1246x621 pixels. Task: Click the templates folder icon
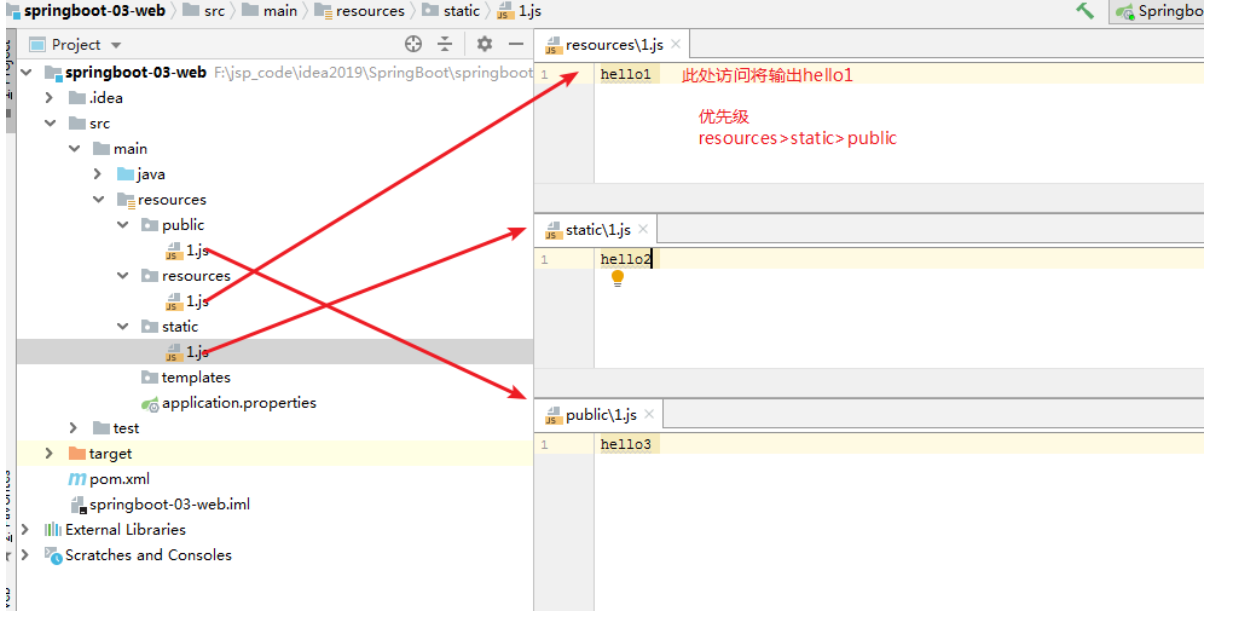click(150, 377)
